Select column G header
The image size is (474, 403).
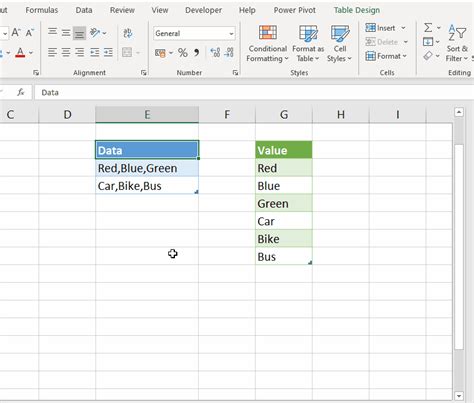coord(284,115)
